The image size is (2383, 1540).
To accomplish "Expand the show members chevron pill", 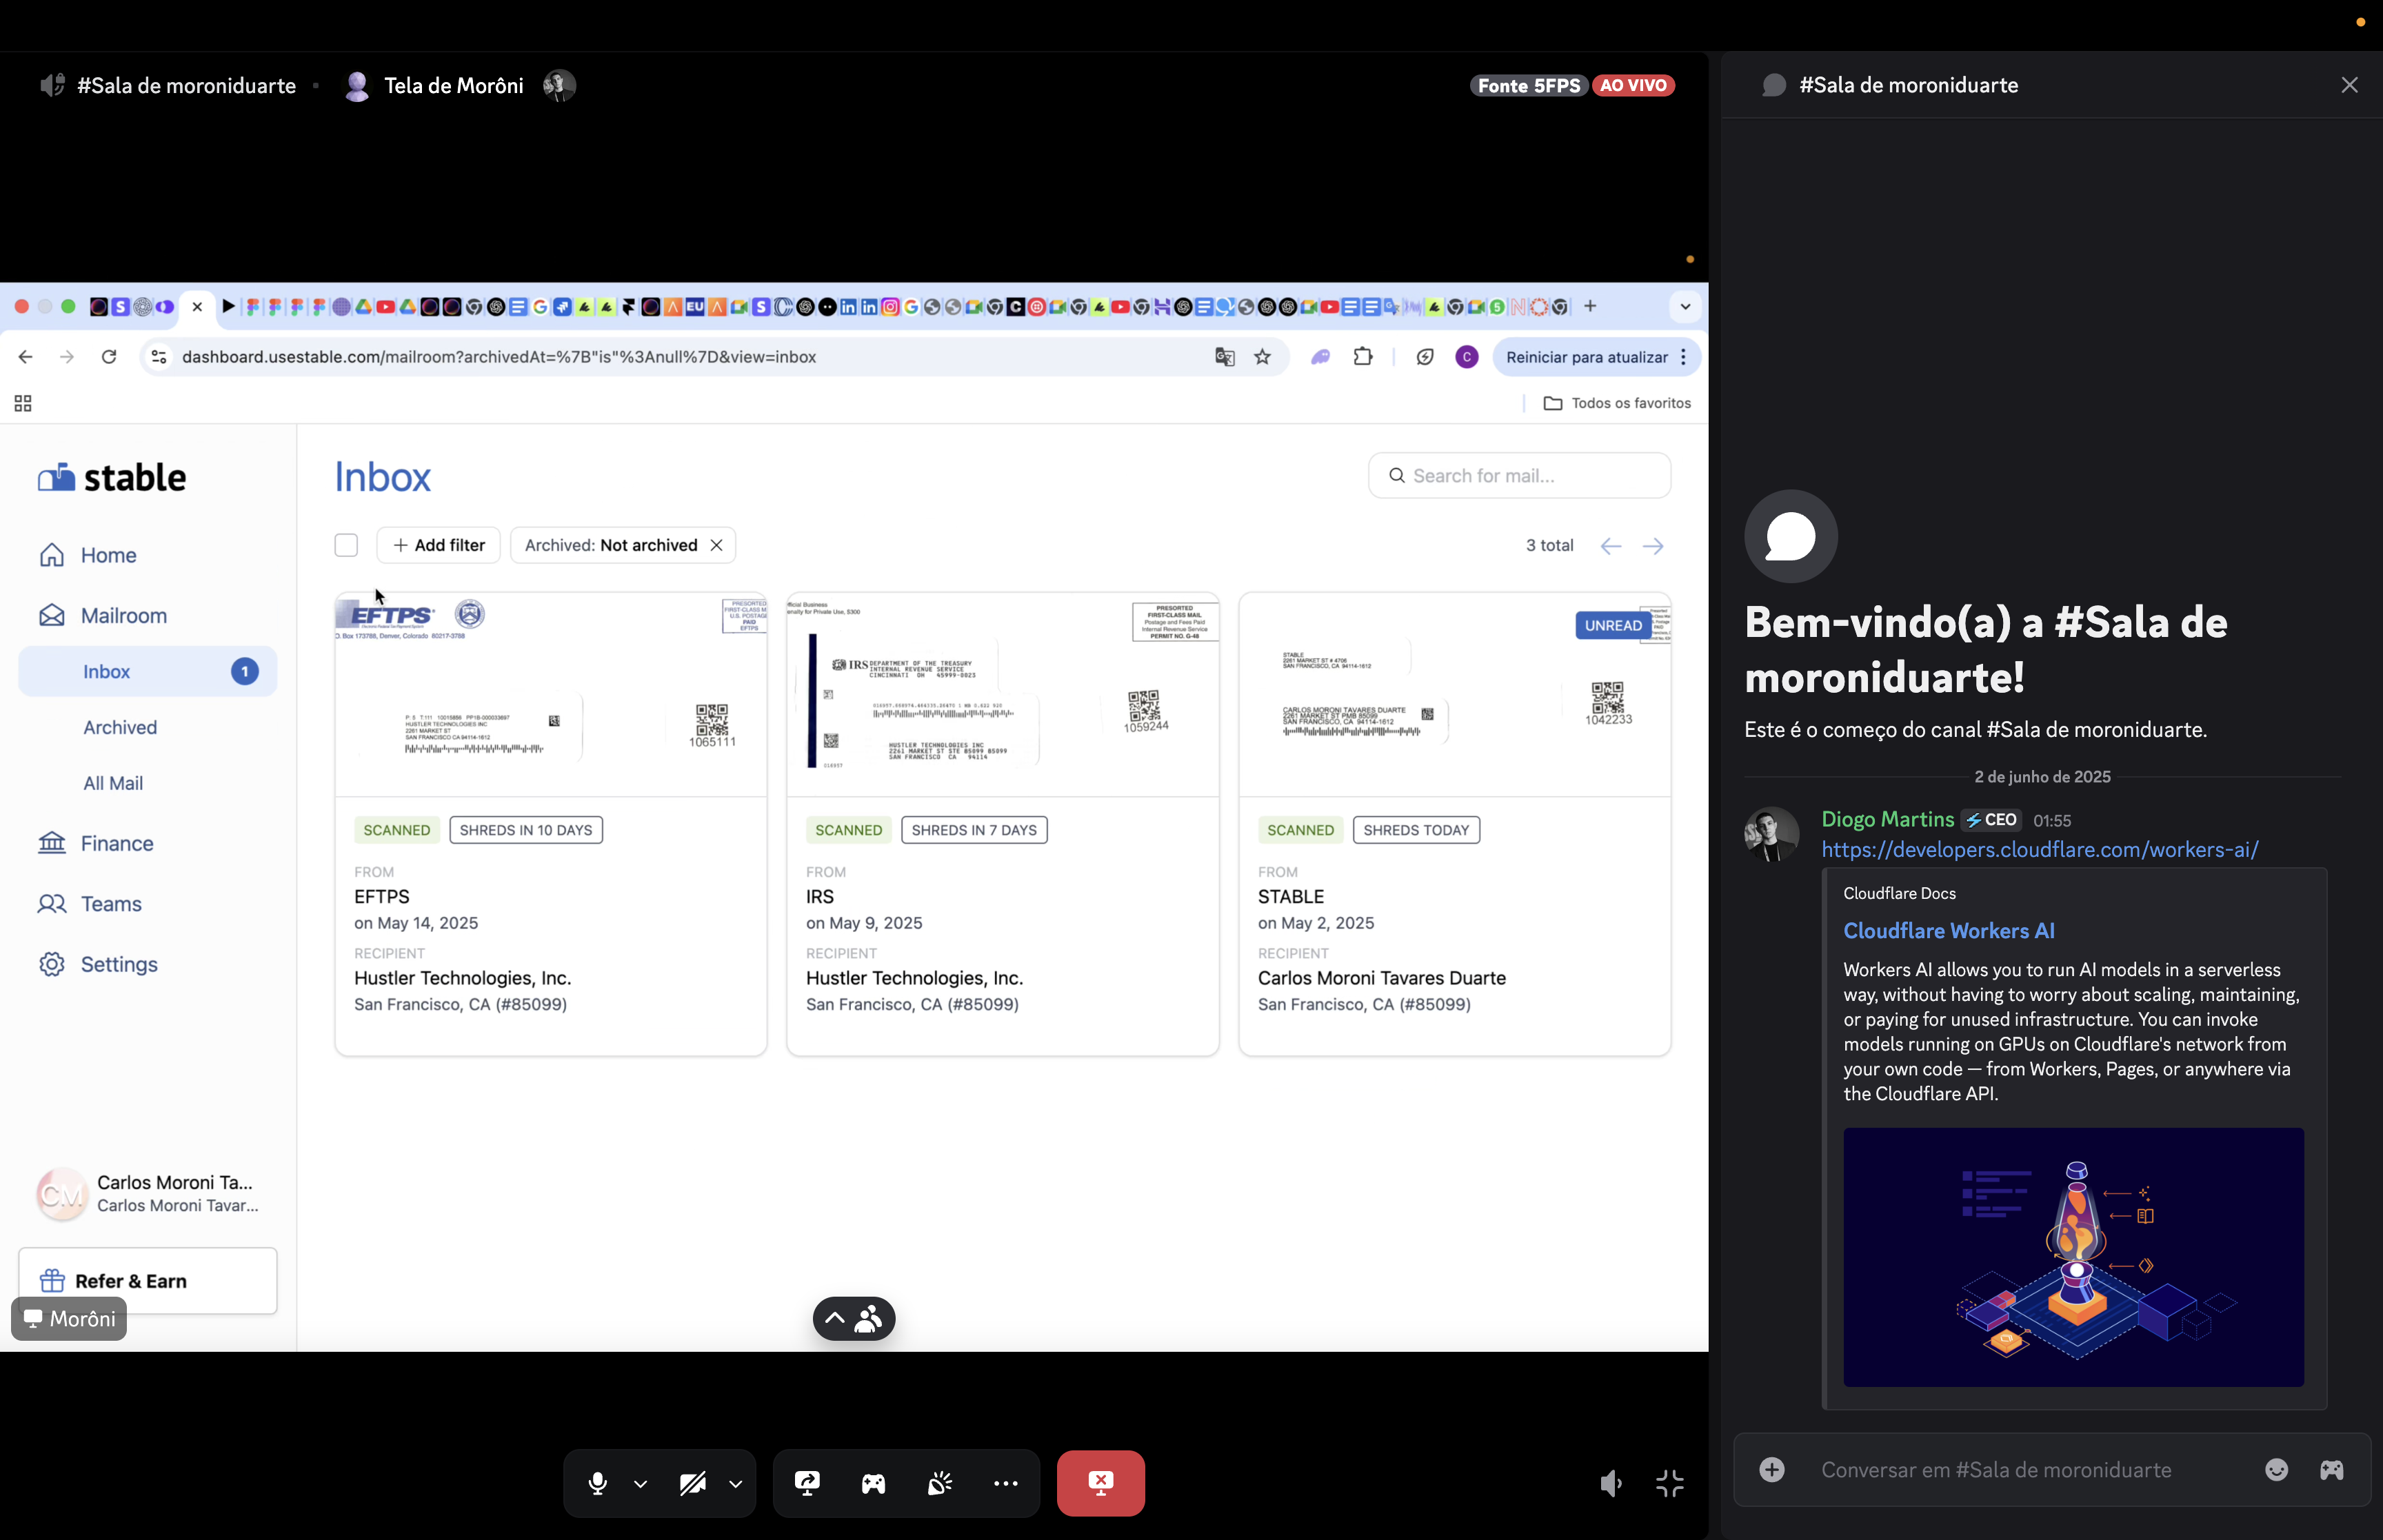I will point(853,1319).
